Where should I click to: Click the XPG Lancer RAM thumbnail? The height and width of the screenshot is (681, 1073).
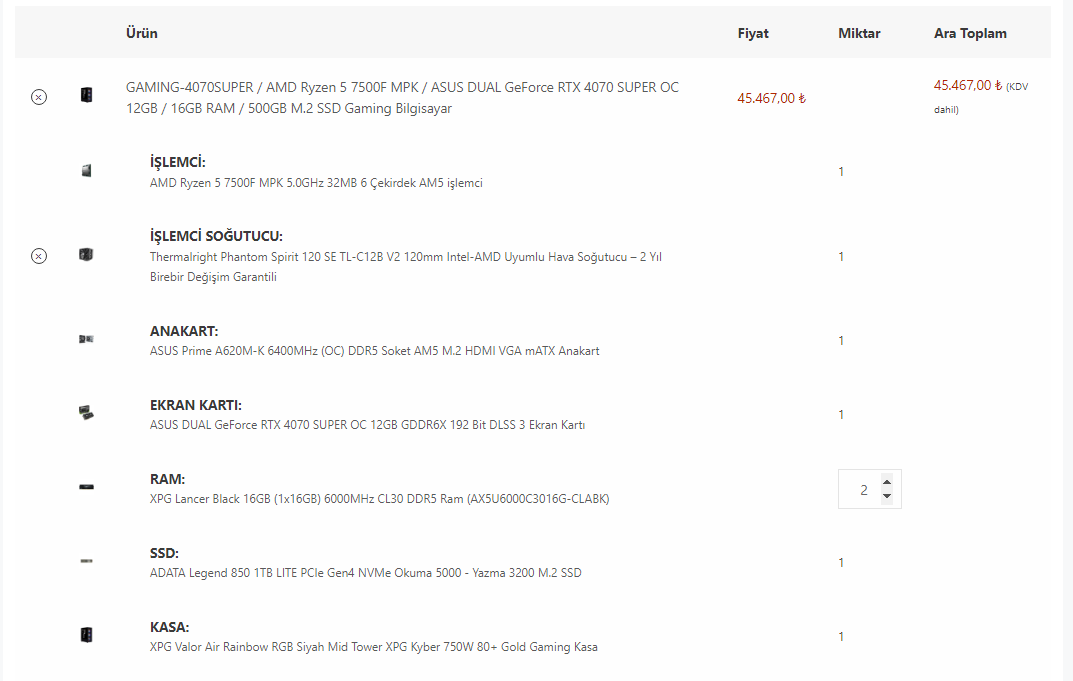(86, 487)
